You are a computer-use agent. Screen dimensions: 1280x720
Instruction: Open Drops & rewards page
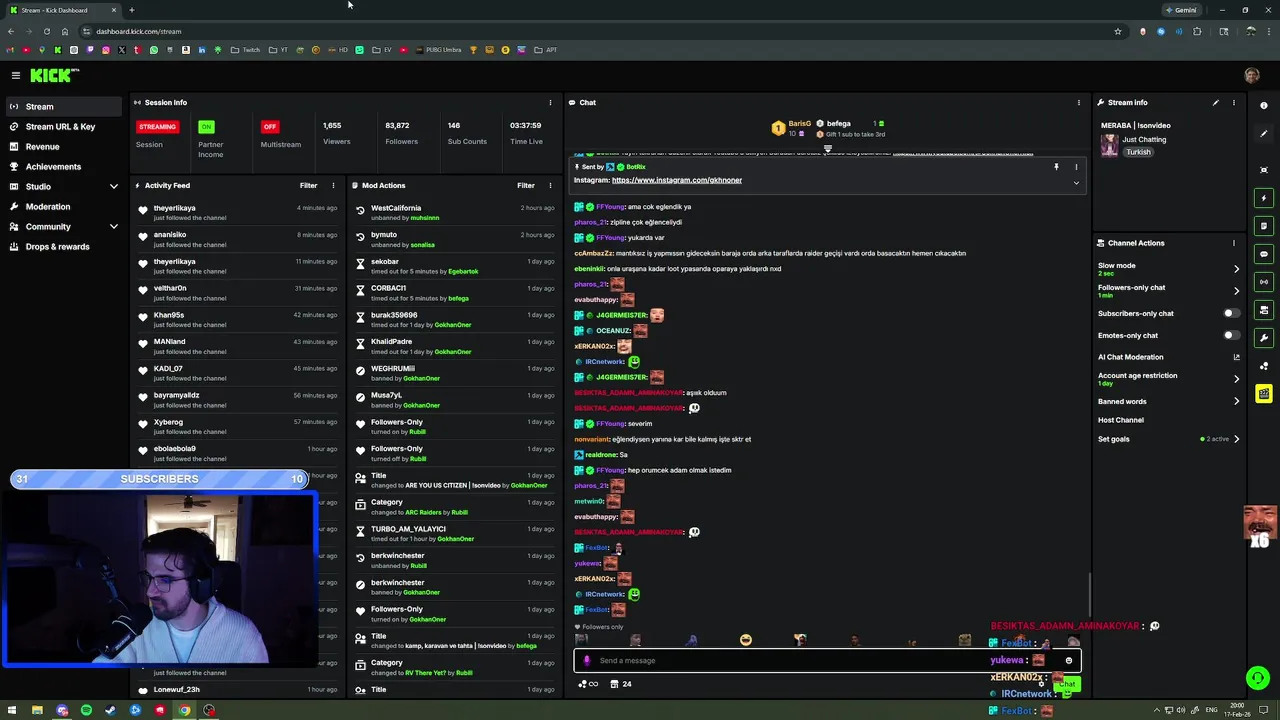(x=64, y=247)
